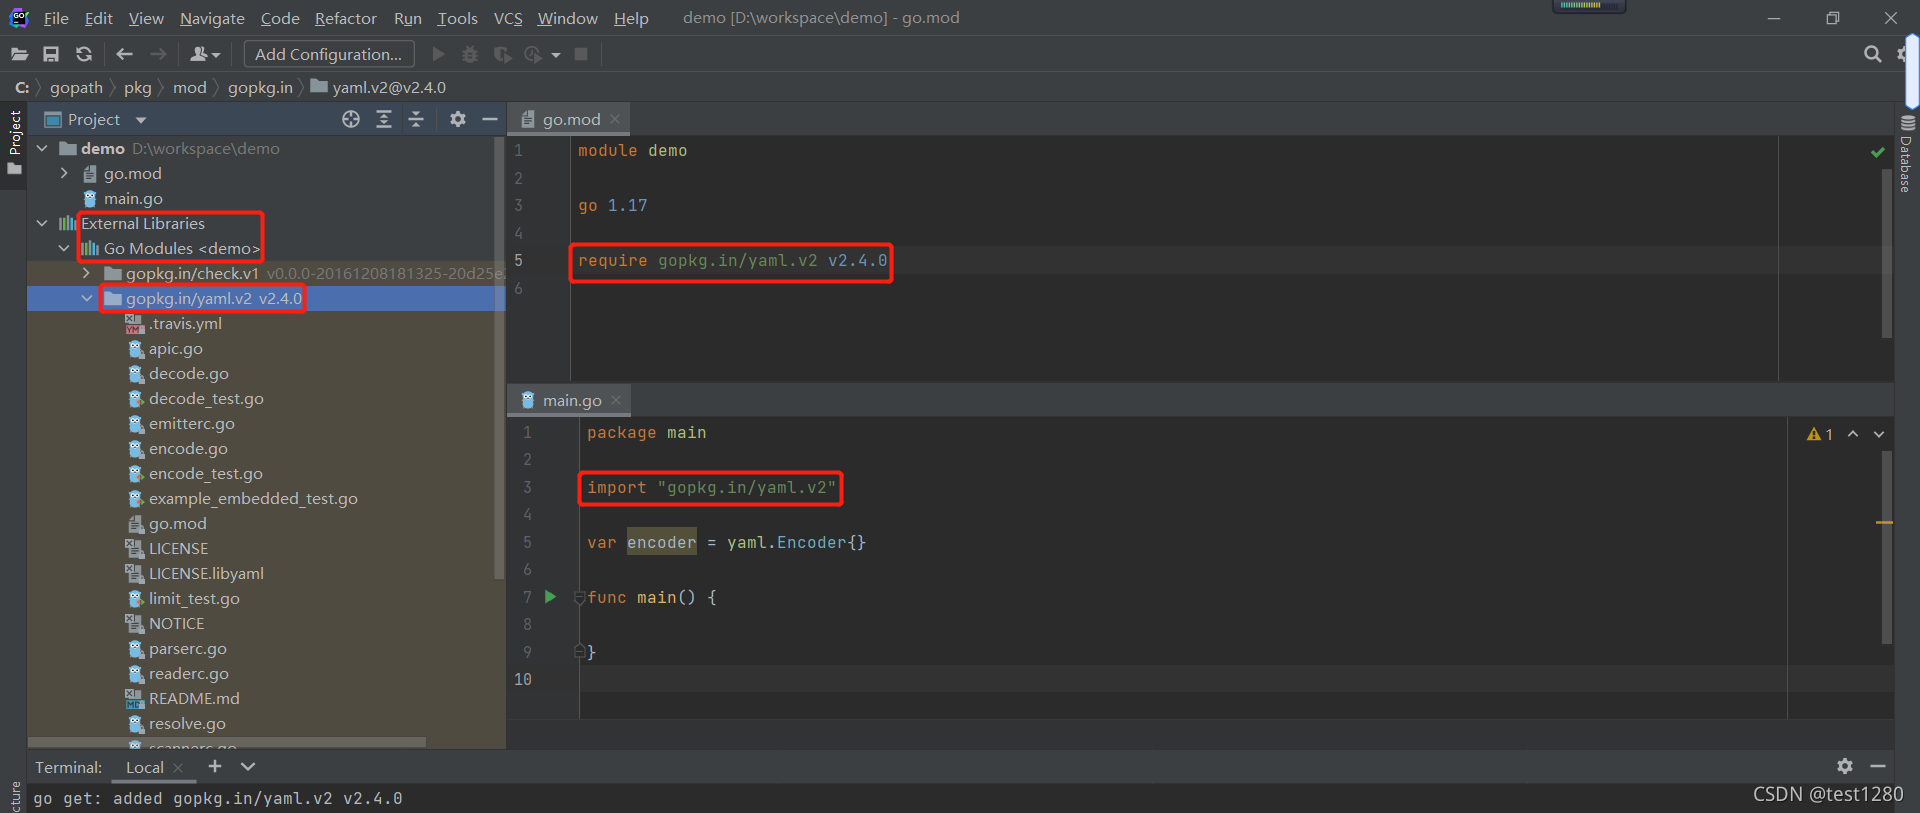Go to previous highlighted problem arrow
The width and height of the screenshot is (1920, 813).
click(x=1853, y=434)
